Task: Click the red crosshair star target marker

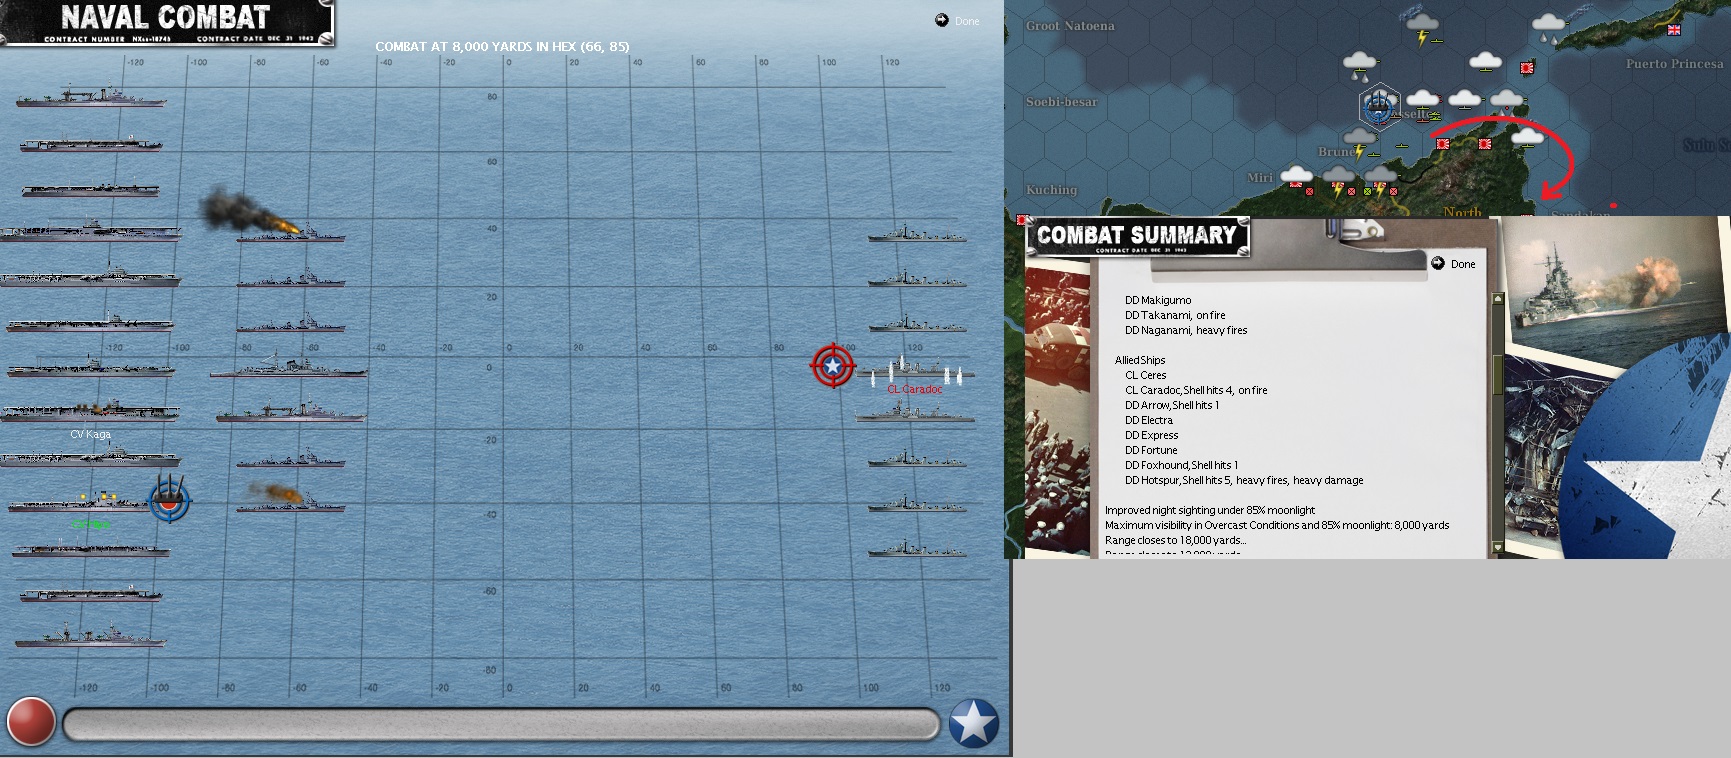Action: 832,366
